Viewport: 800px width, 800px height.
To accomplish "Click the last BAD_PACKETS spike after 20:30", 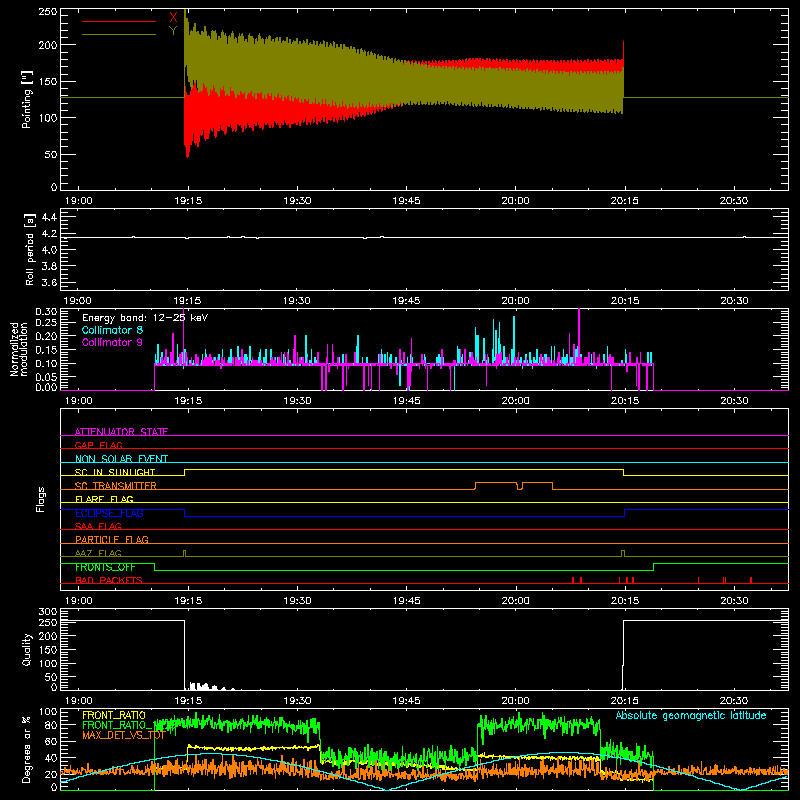I will click(x=751, y=580).
